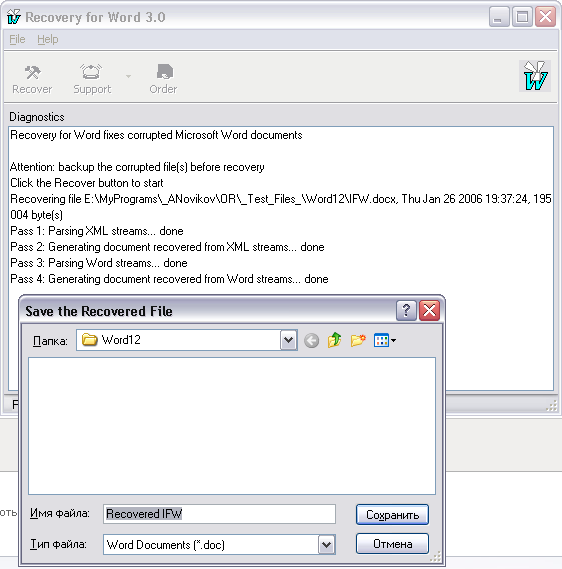Close the Recovery for Word window
The height and width of the screenshot is (569, 562).
coord(545,17)
